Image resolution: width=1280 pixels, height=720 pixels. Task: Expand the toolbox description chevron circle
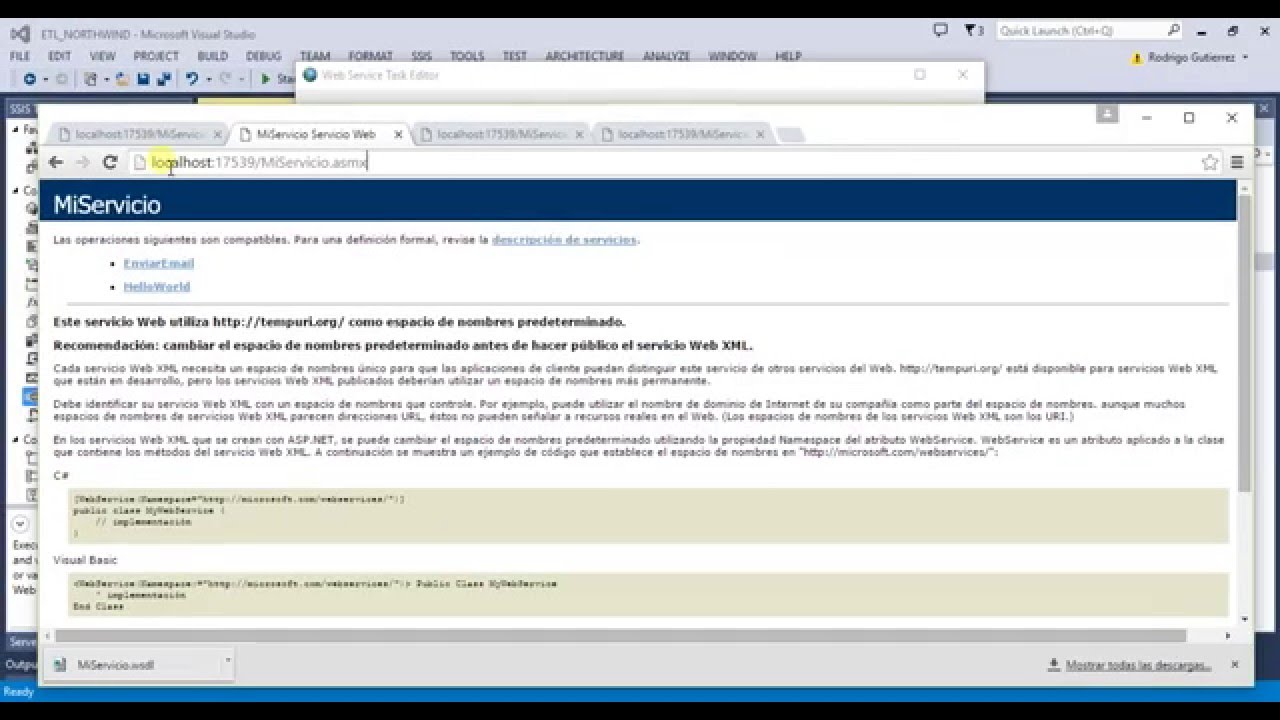point(19,524)
